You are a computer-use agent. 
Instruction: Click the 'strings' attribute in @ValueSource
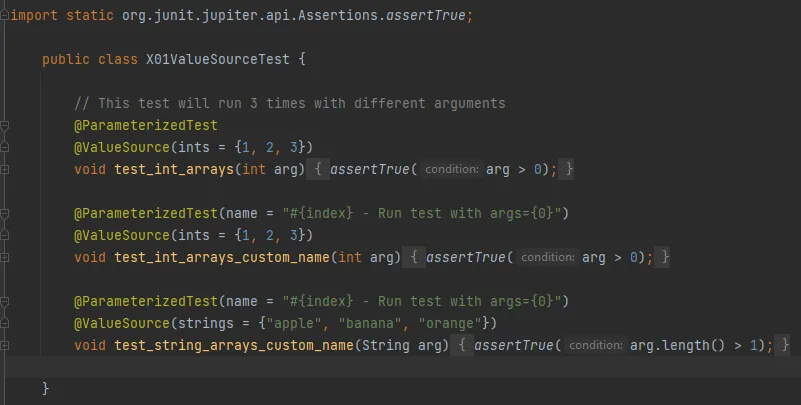(206, 323)
